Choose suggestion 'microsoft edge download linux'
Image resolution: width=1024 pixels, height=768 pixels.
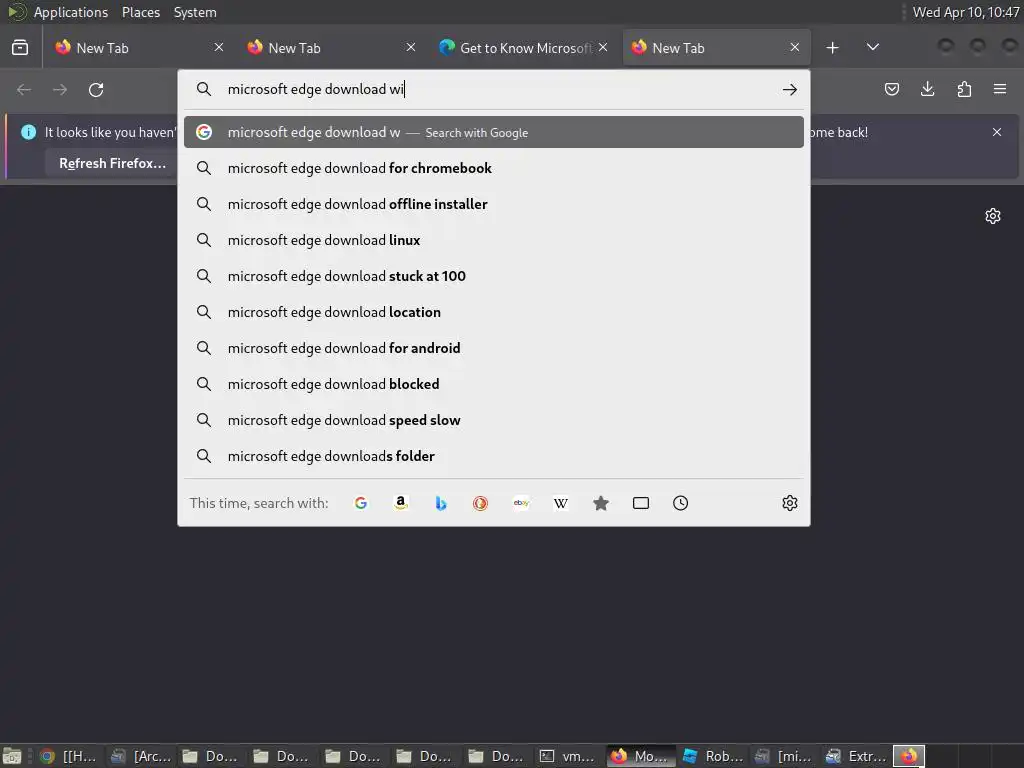coord(494,240)
